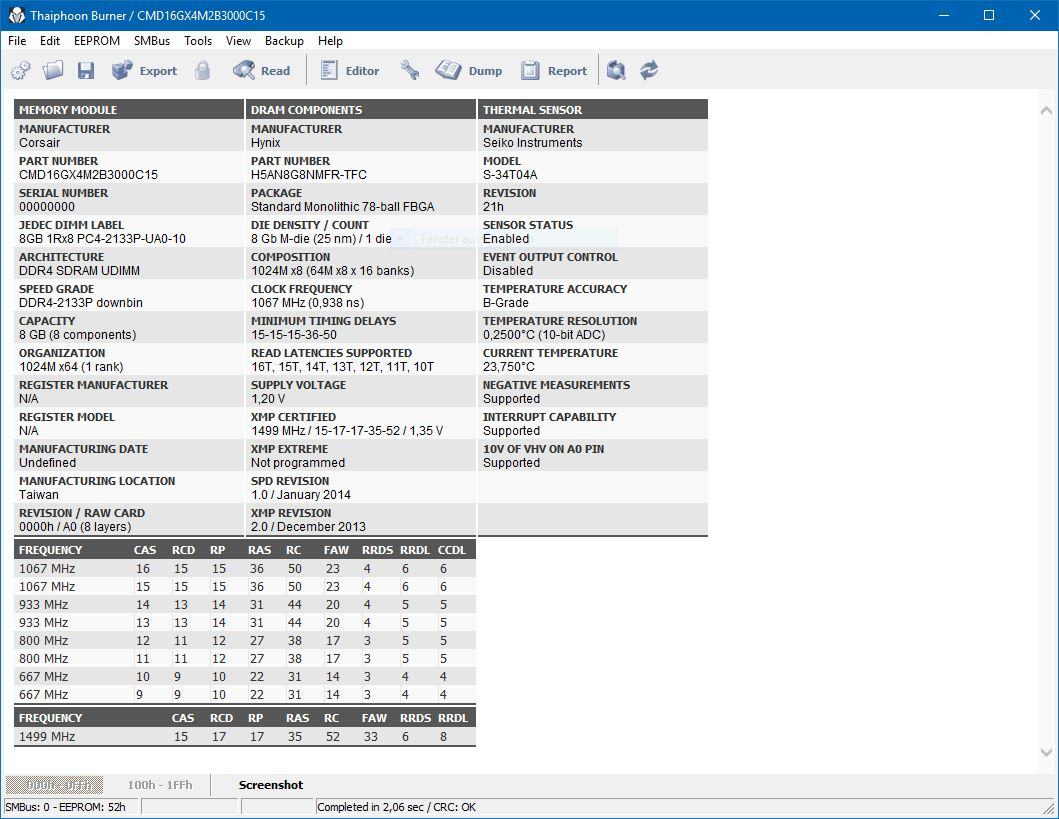Viewport: 1059px width, 819px height.
Task: Open the Editor from toolbar
Action: 349,70
